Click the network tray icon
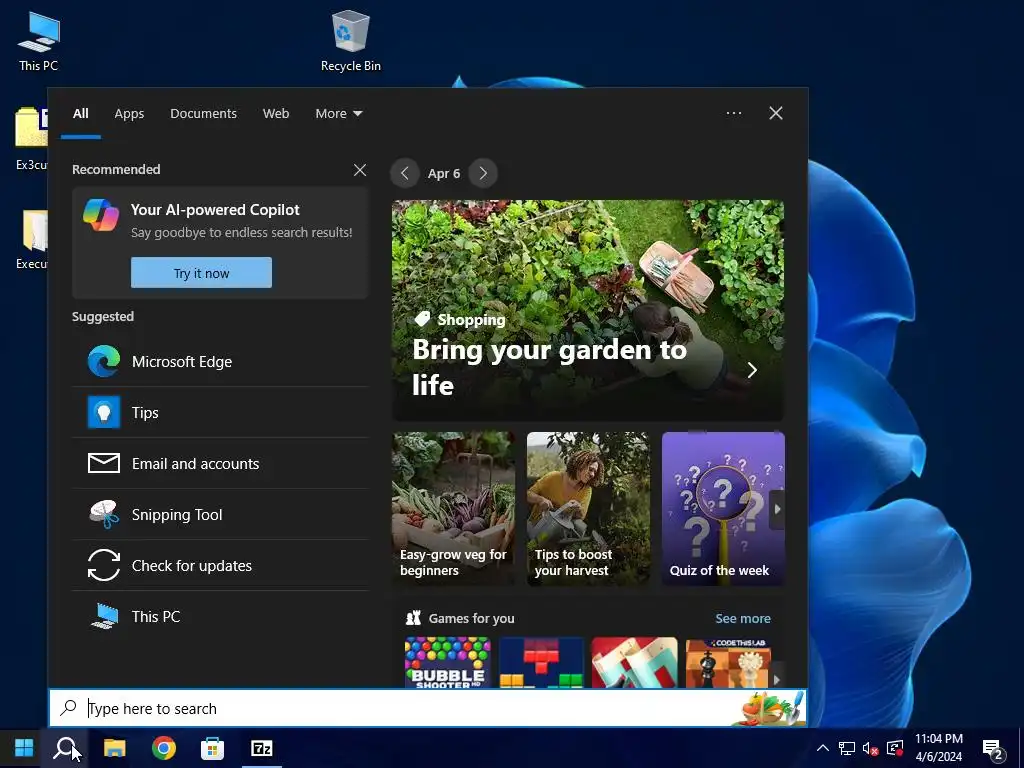The height and width of the screenshot is (768, 1024). pyautogui.click(x=847, y=748)
